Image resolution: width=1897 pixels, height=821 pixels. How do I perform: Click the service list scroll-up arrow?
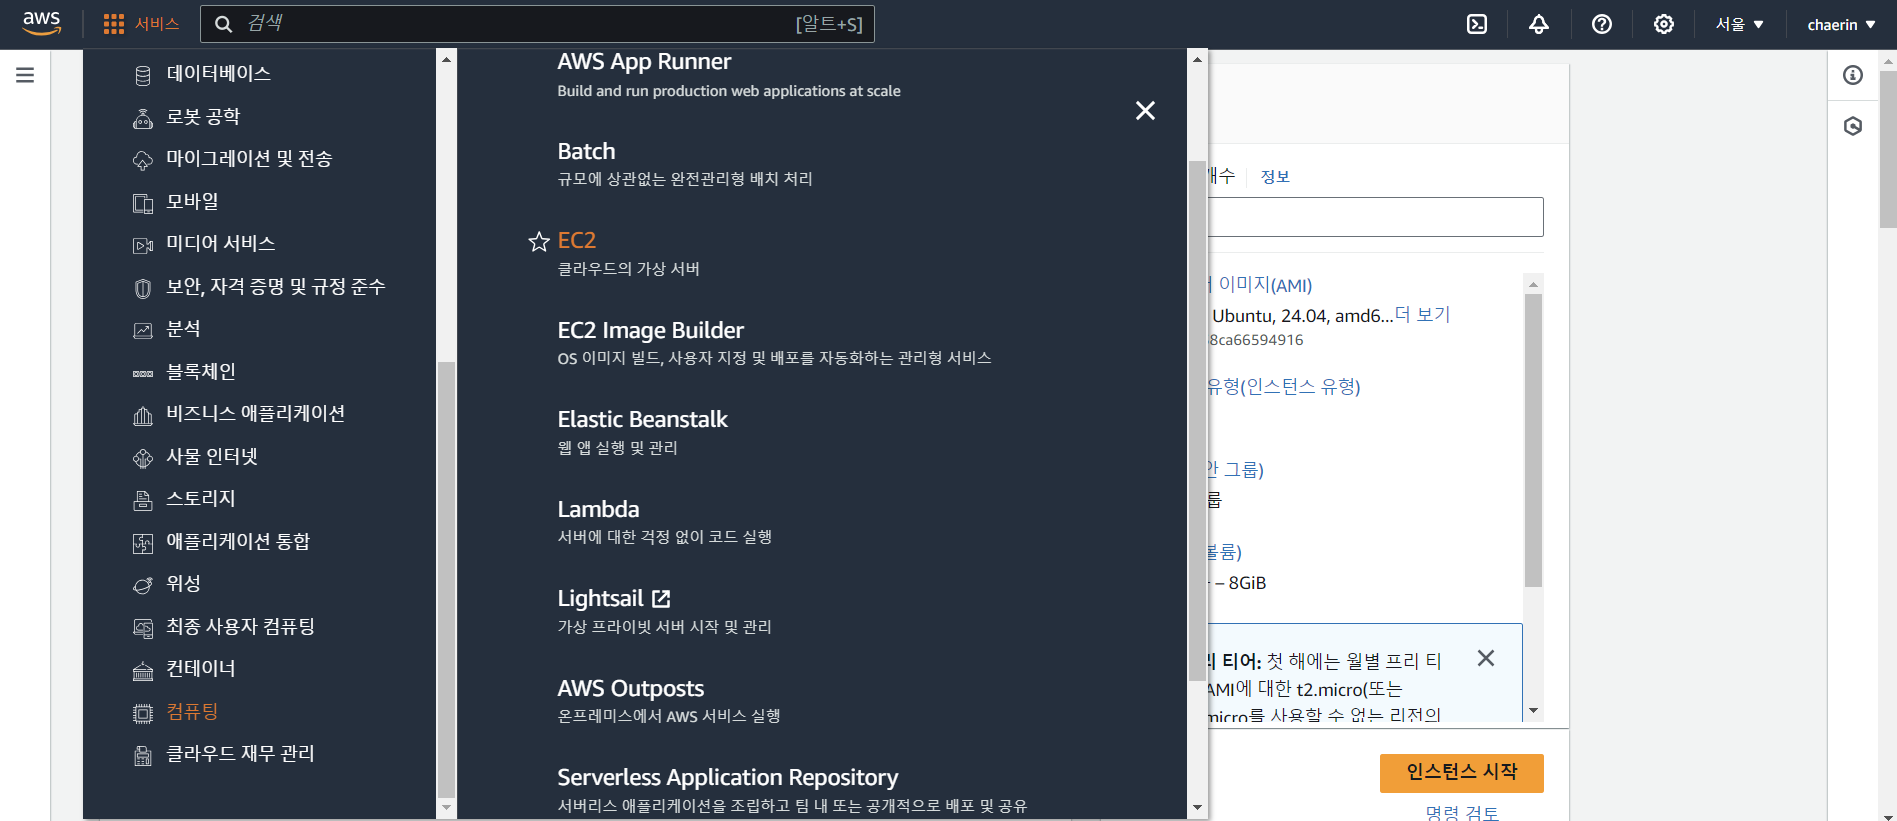coord(1197,59)
